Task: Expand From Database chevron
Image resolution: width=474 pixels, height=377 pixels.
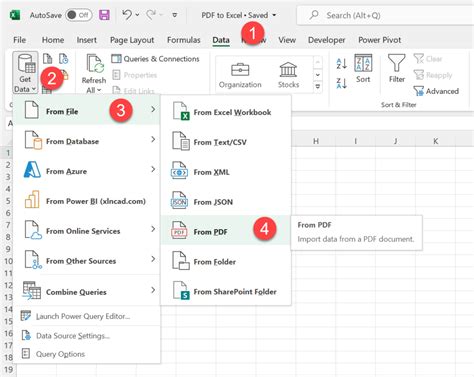Action: click(x=153, y=139)
